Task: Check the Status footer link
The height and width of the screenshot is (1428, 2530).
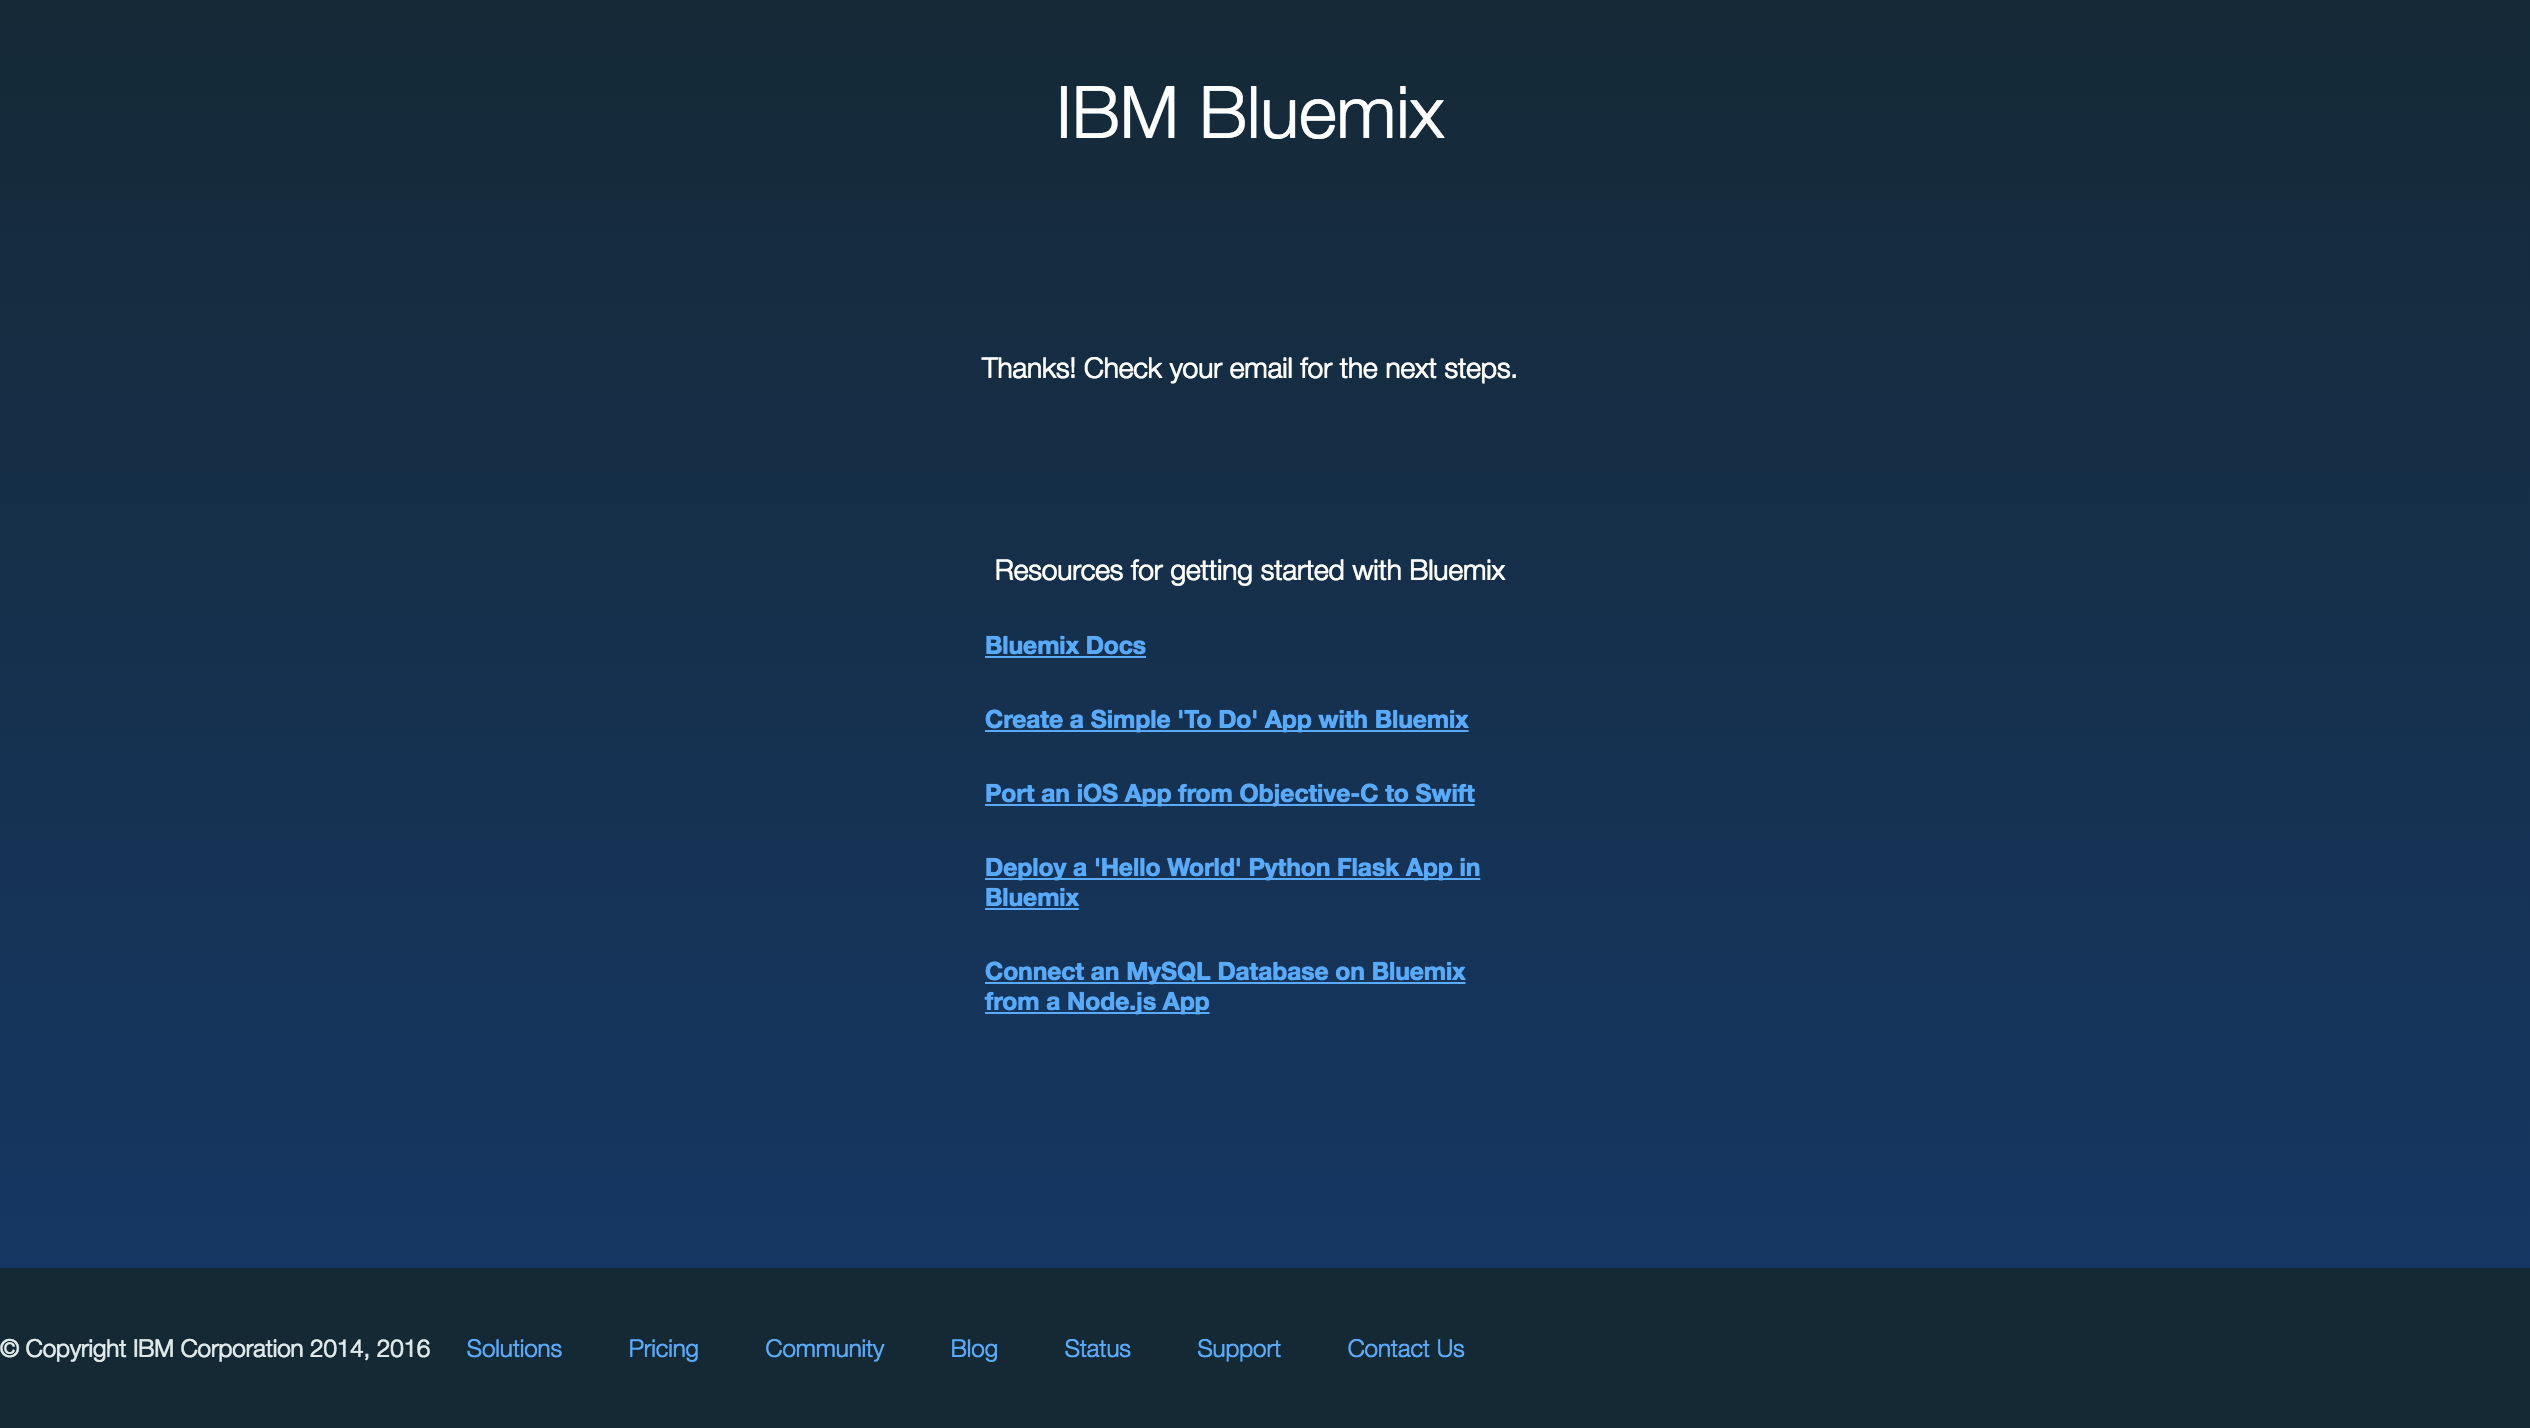Action: (x=1097, y=1349)
